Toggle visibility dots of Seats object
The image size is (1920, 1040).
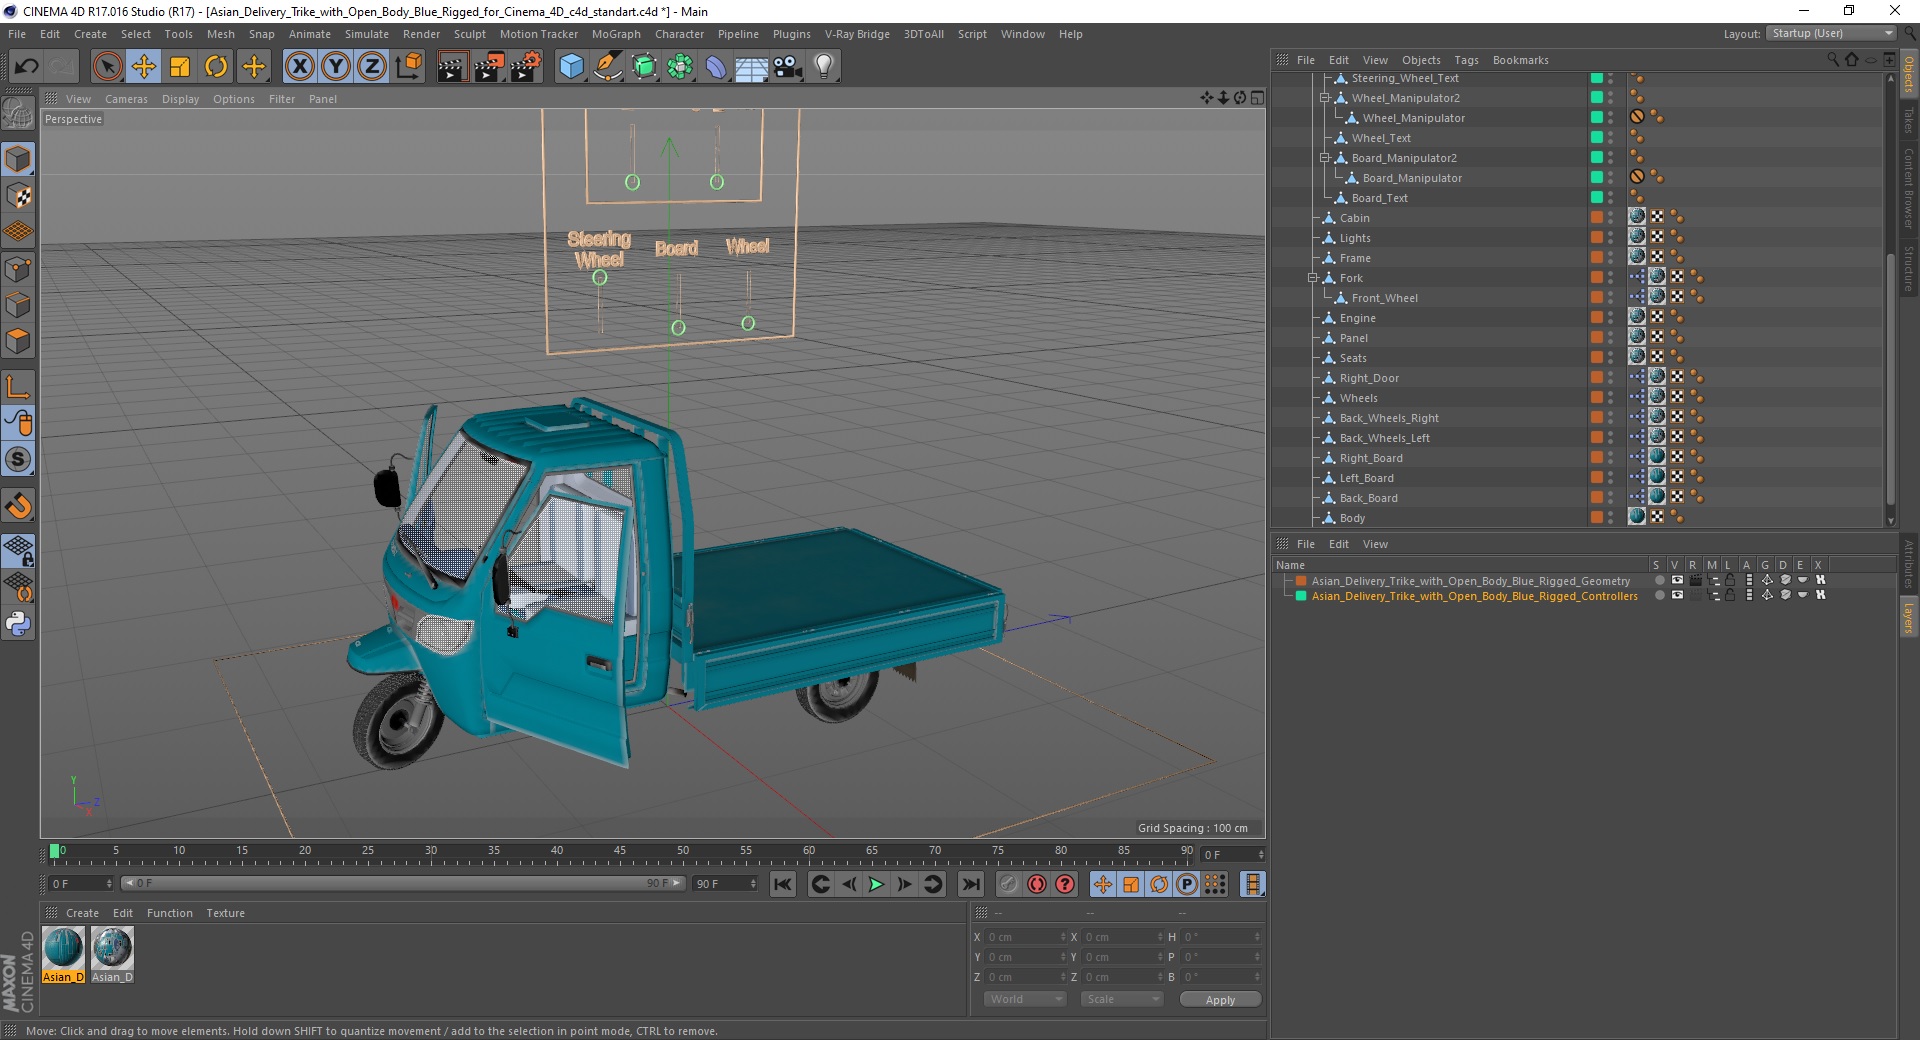pyautogui.click(x=1610, y=358)
